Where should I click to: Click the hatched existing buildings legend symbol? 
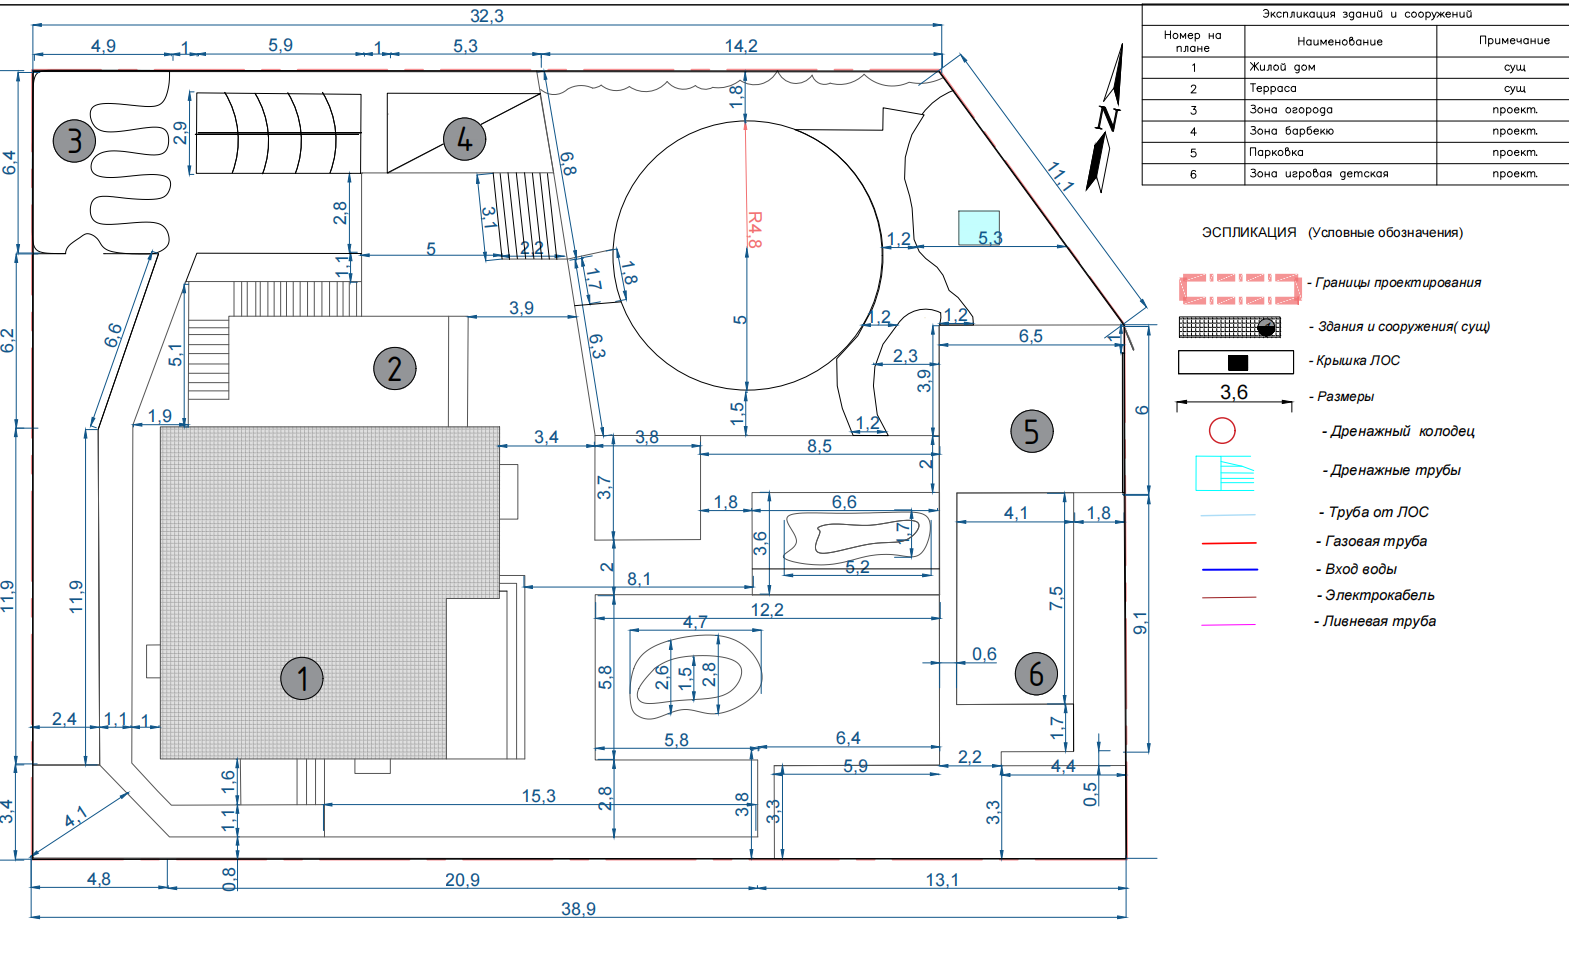1229,327
